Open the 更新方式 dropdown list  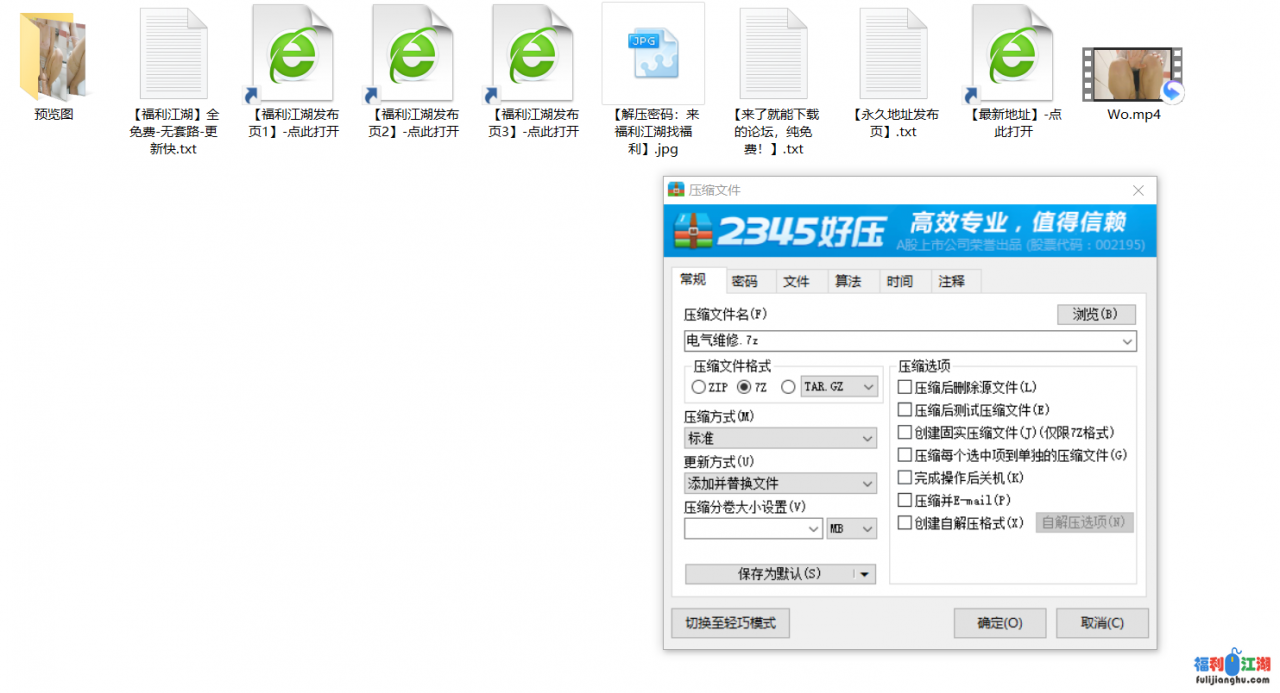[780, 483]
